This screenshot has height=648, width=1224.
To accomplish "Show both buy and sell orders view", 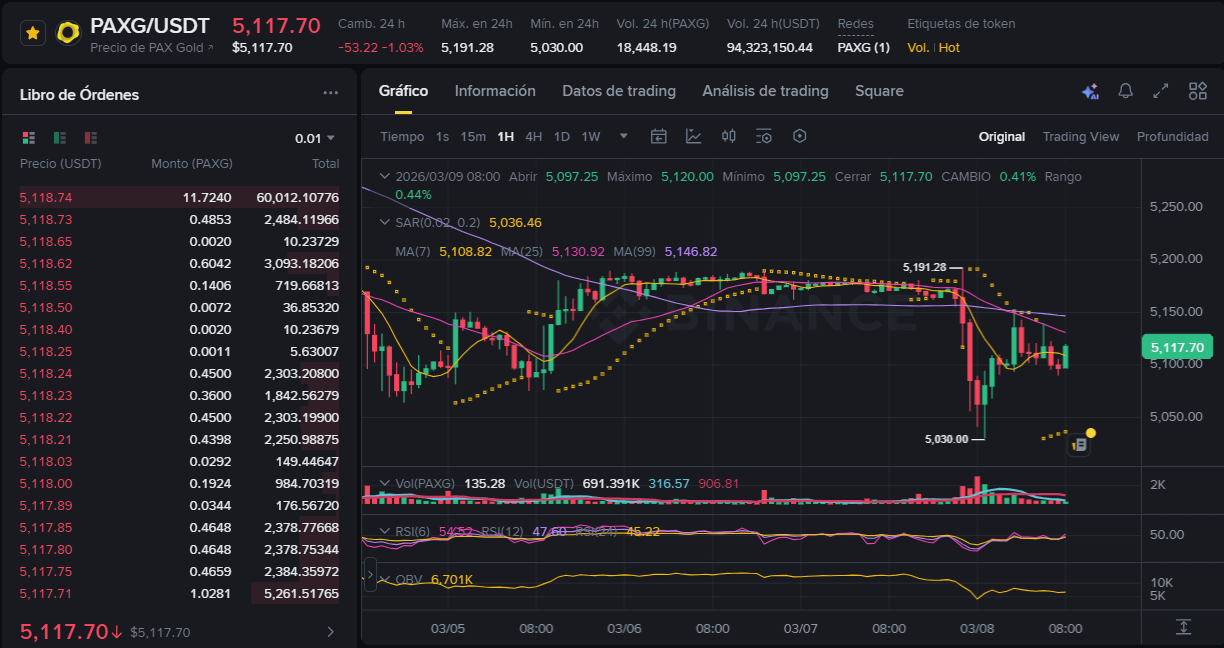I will coord(29,138).
